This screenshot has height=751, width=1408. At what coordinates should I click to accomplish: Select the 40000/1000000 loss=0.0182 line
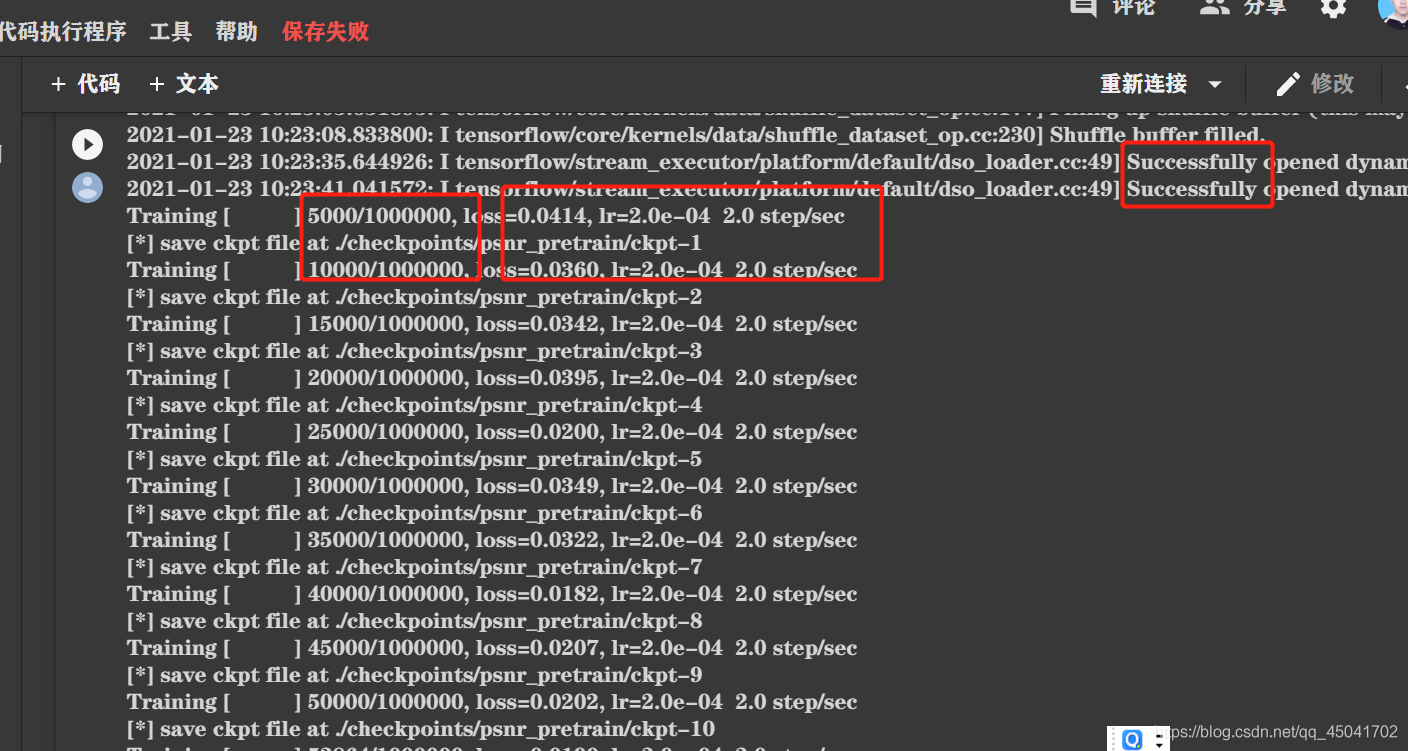[492, 594]
